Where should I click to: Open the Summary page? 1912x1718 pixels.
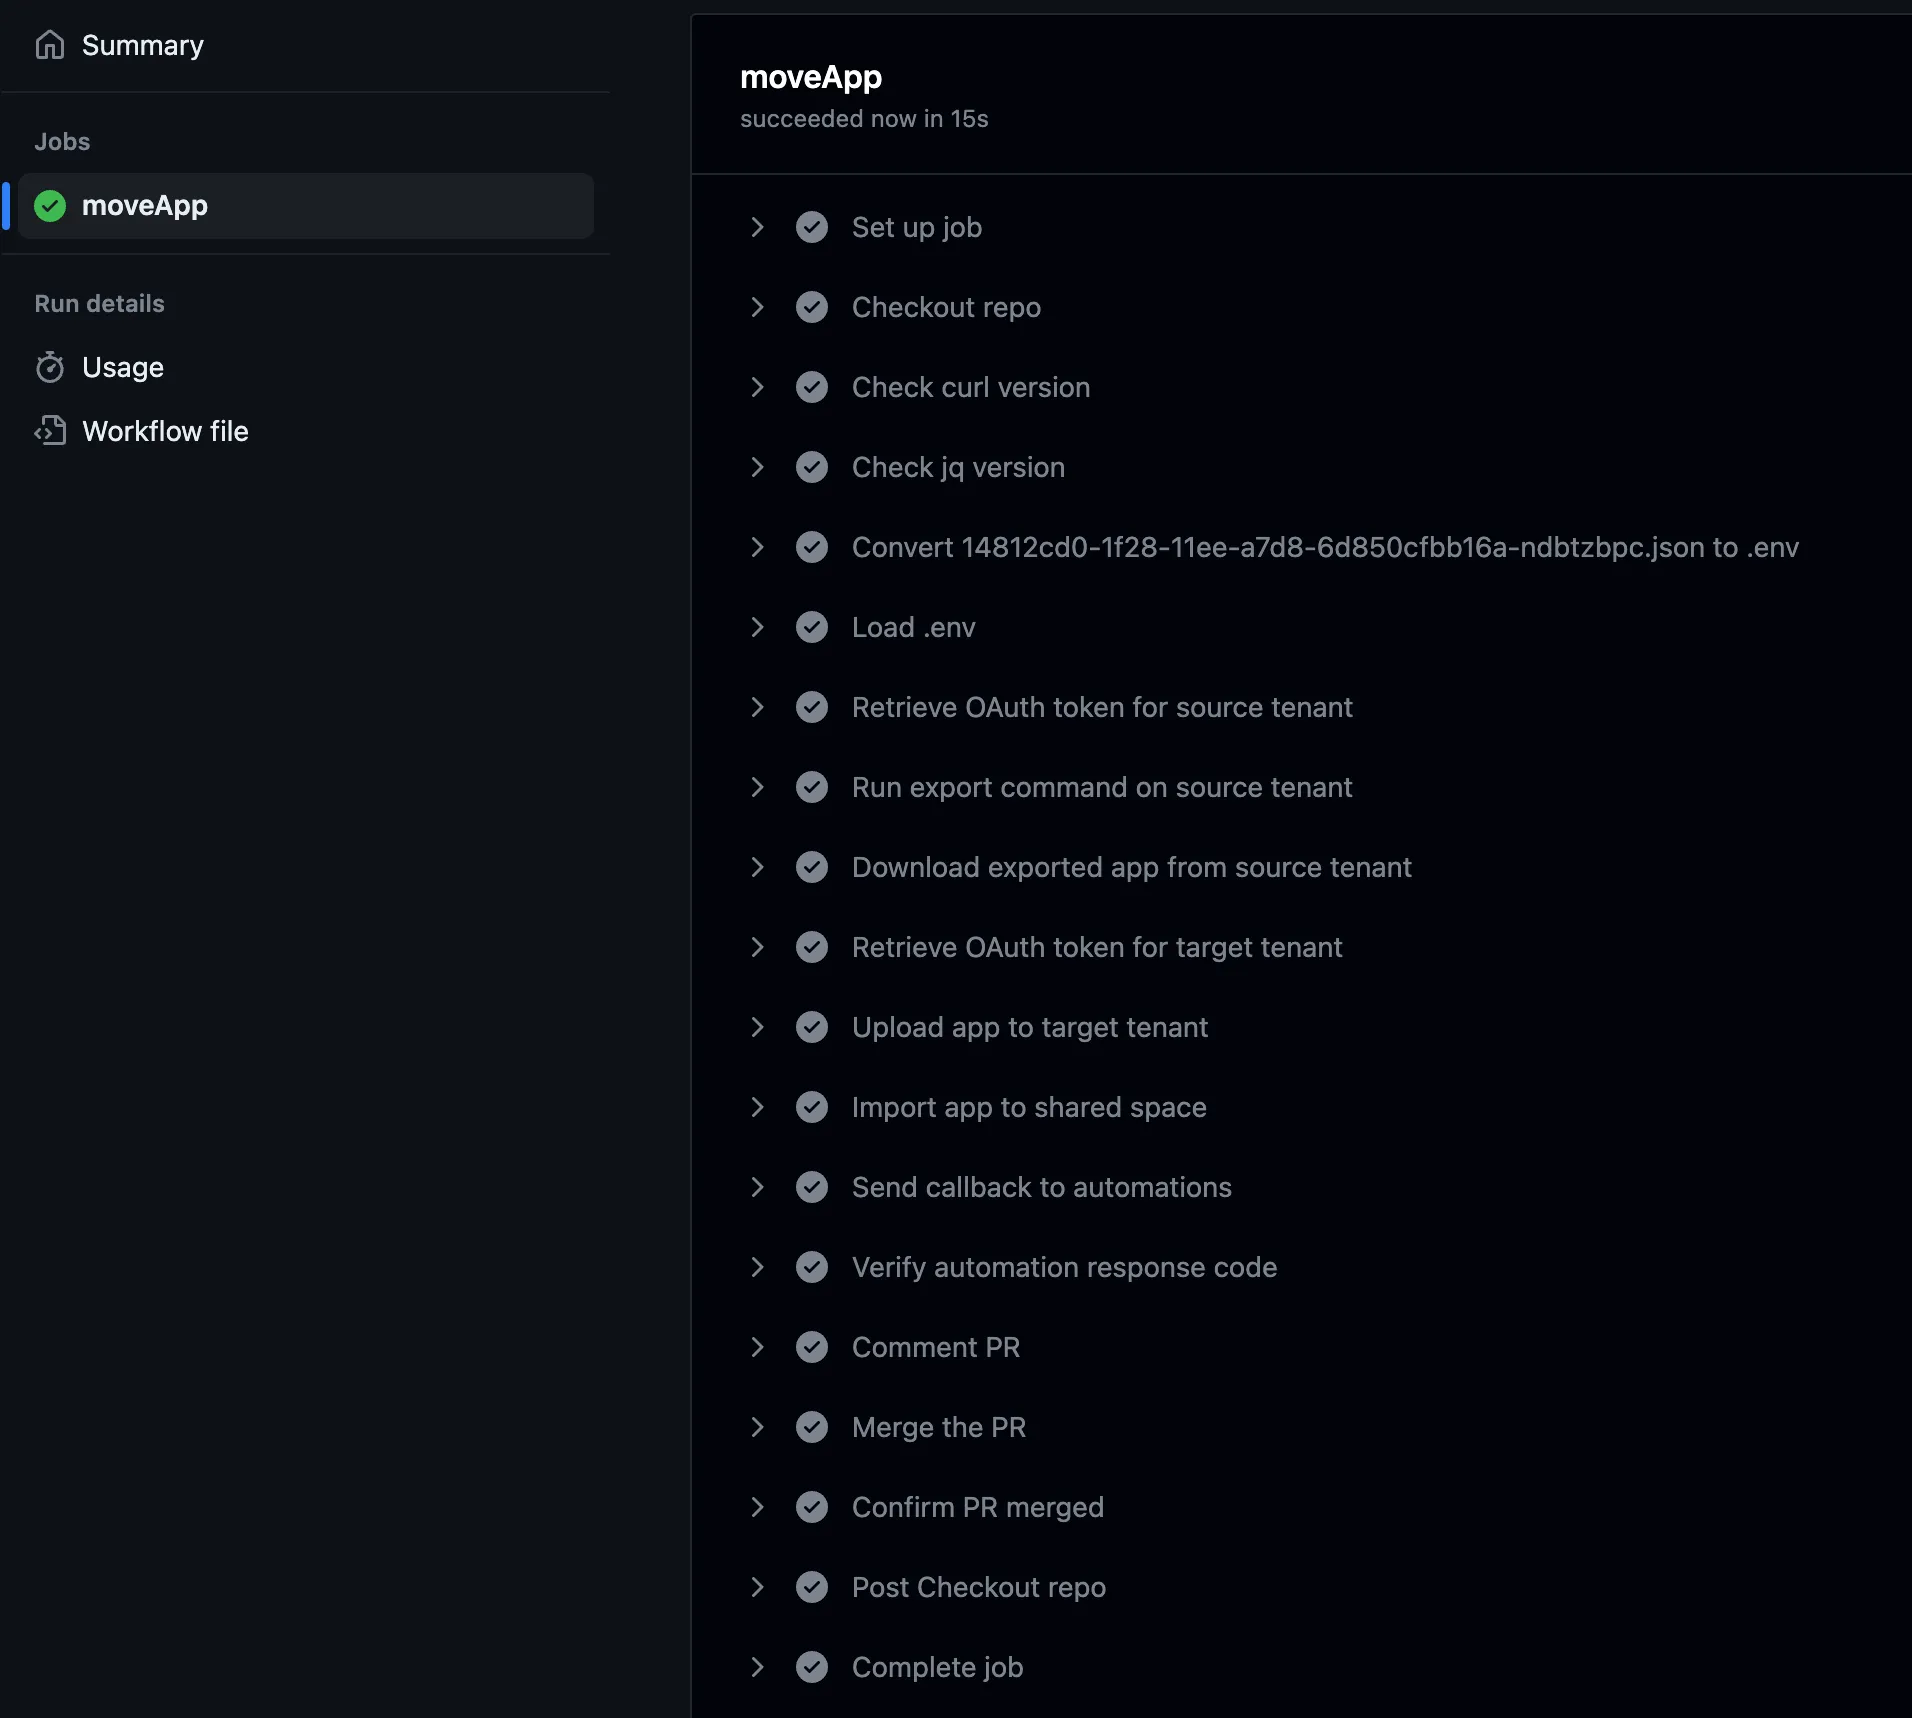[142, 45]
